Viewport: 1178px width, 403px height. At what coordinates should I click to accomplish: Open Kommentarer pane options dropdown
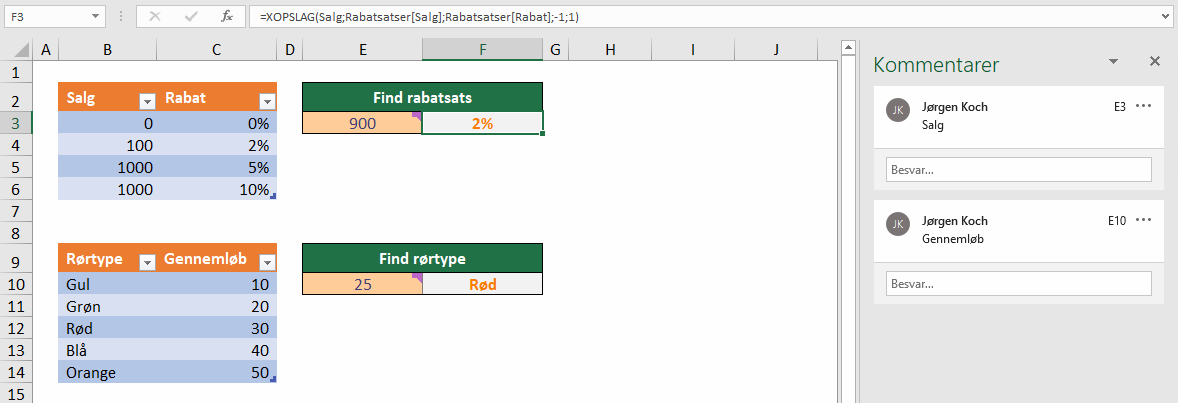tap(1113, 62)
